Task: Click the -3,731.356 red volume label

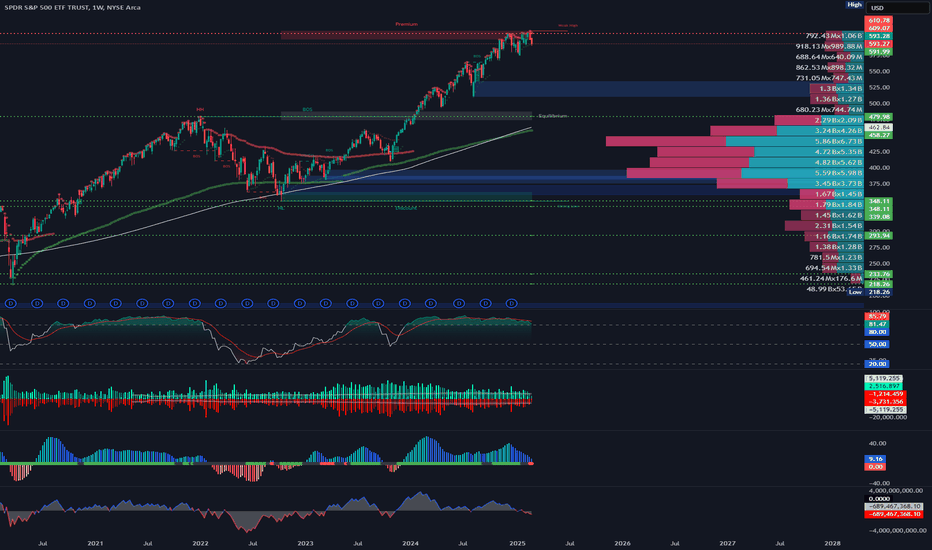Action: [x=884, y=402]
